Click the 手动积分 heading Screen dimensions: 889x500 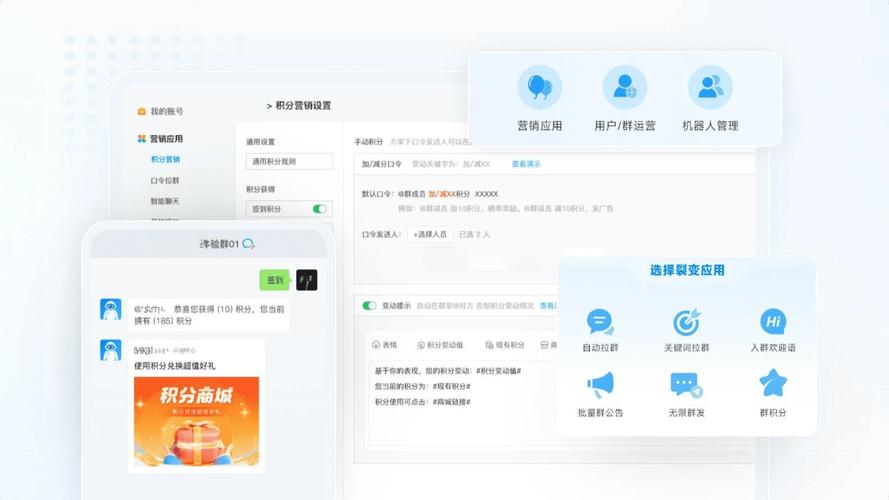point(369,142)
